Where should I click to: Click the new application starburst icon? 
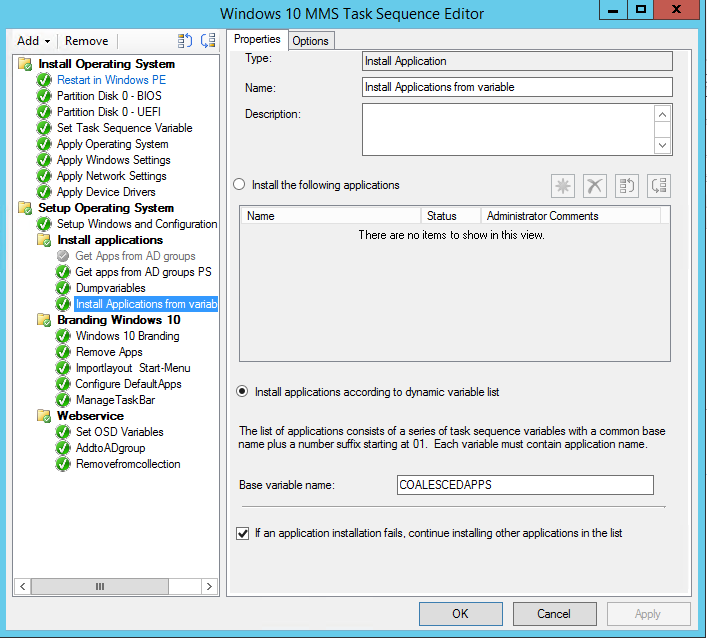pos(564,186)
